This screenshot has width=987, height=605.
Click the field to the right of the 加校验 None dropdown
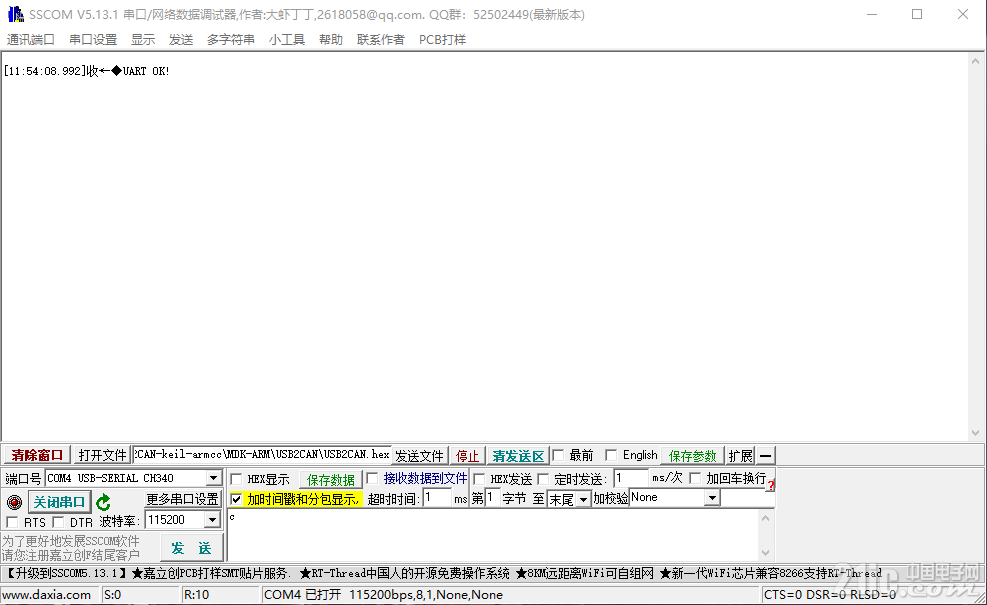coord(747,498)
